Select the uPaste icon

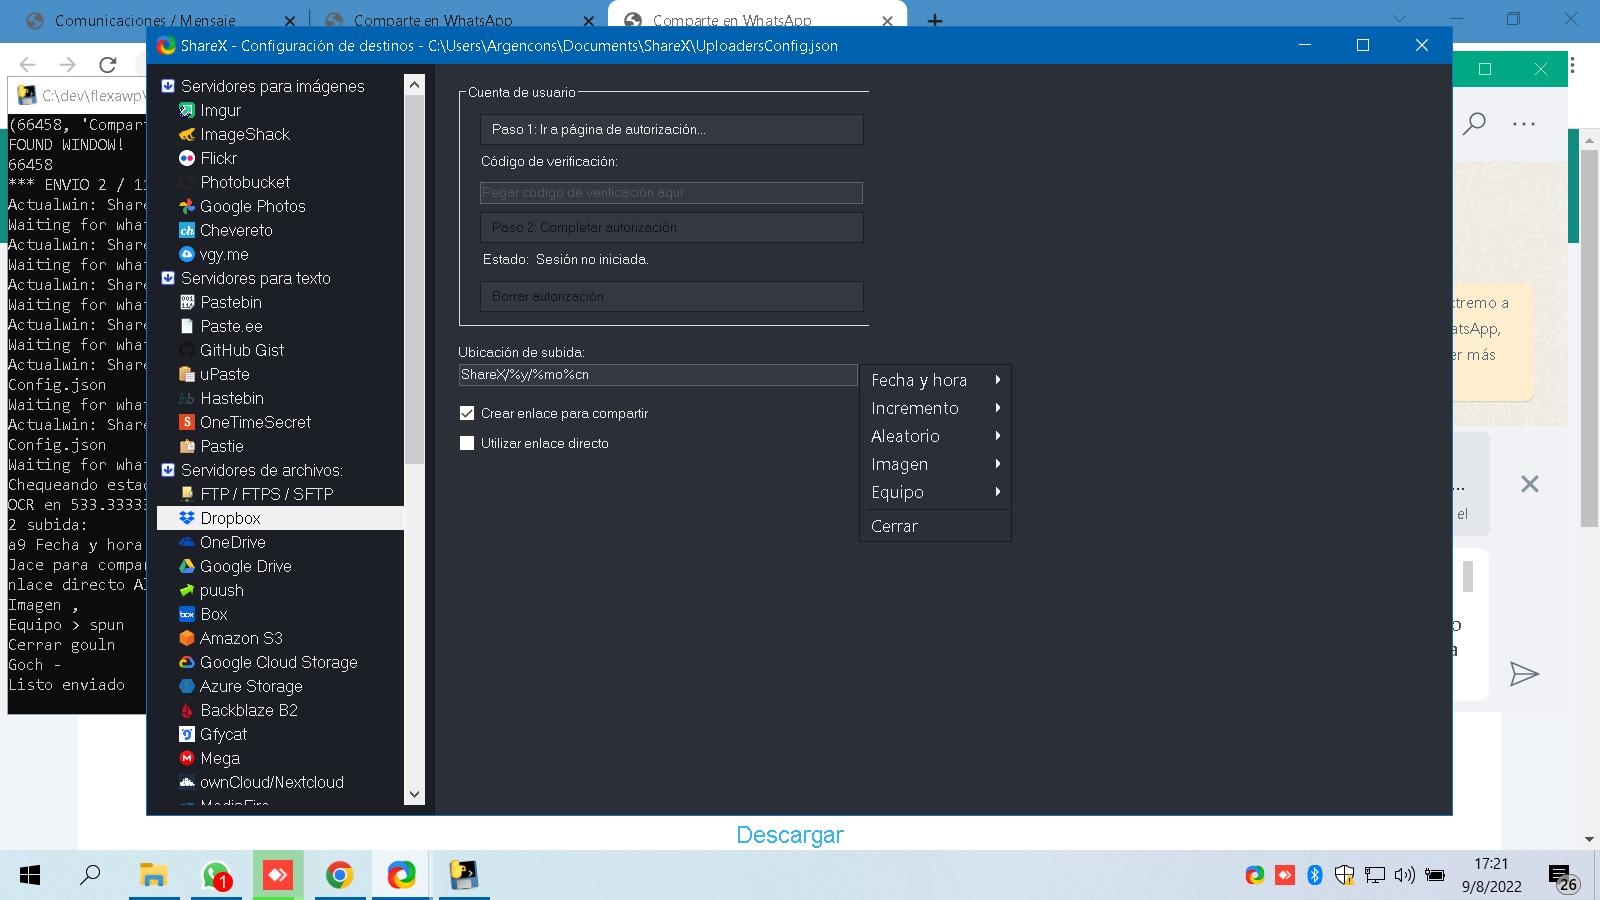click(x=186, y=374)
